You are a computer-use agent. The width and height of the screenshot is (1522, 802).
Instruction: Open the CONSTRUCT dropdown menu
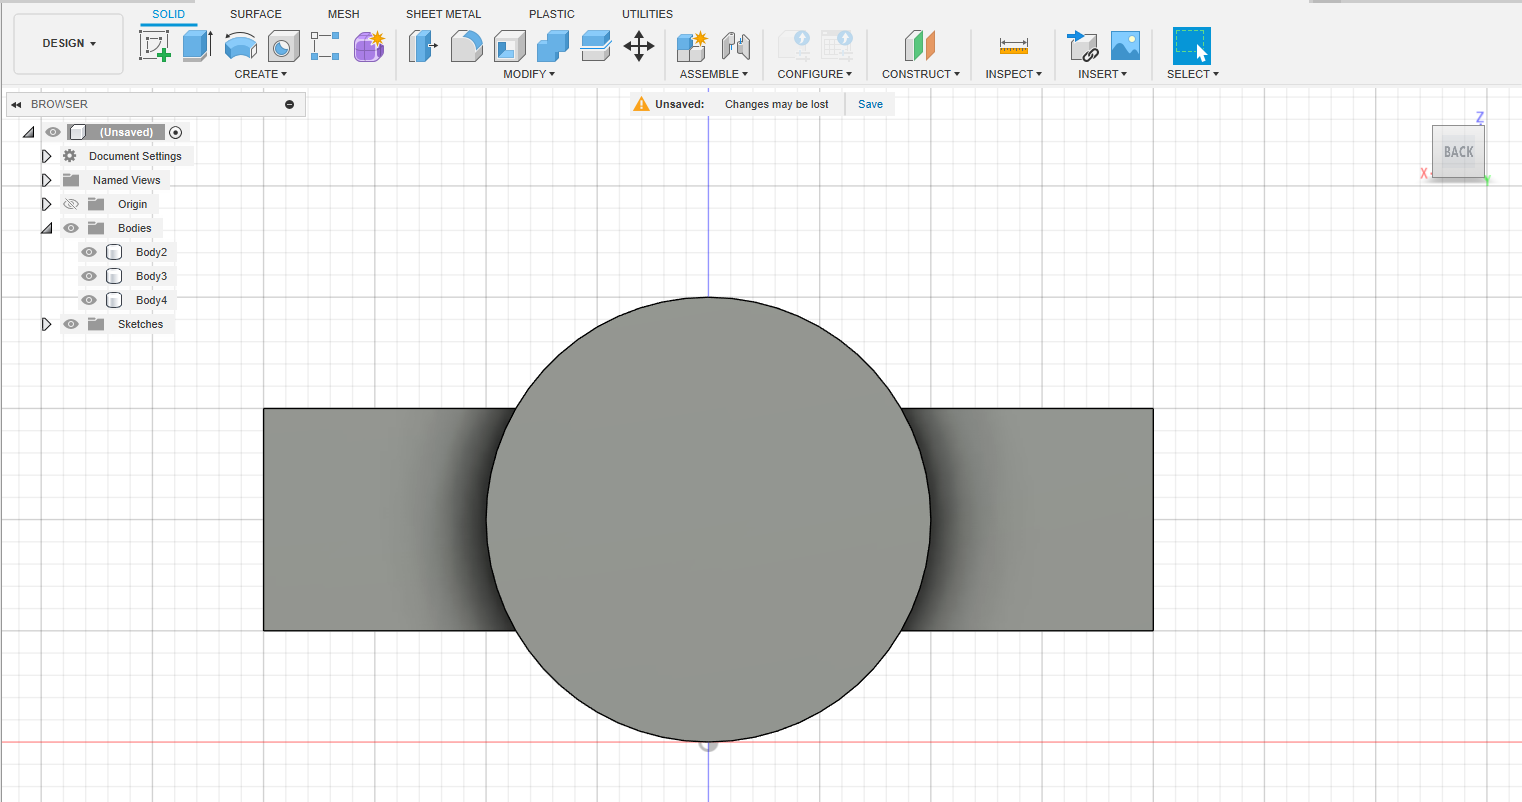[x=920, y=74]
